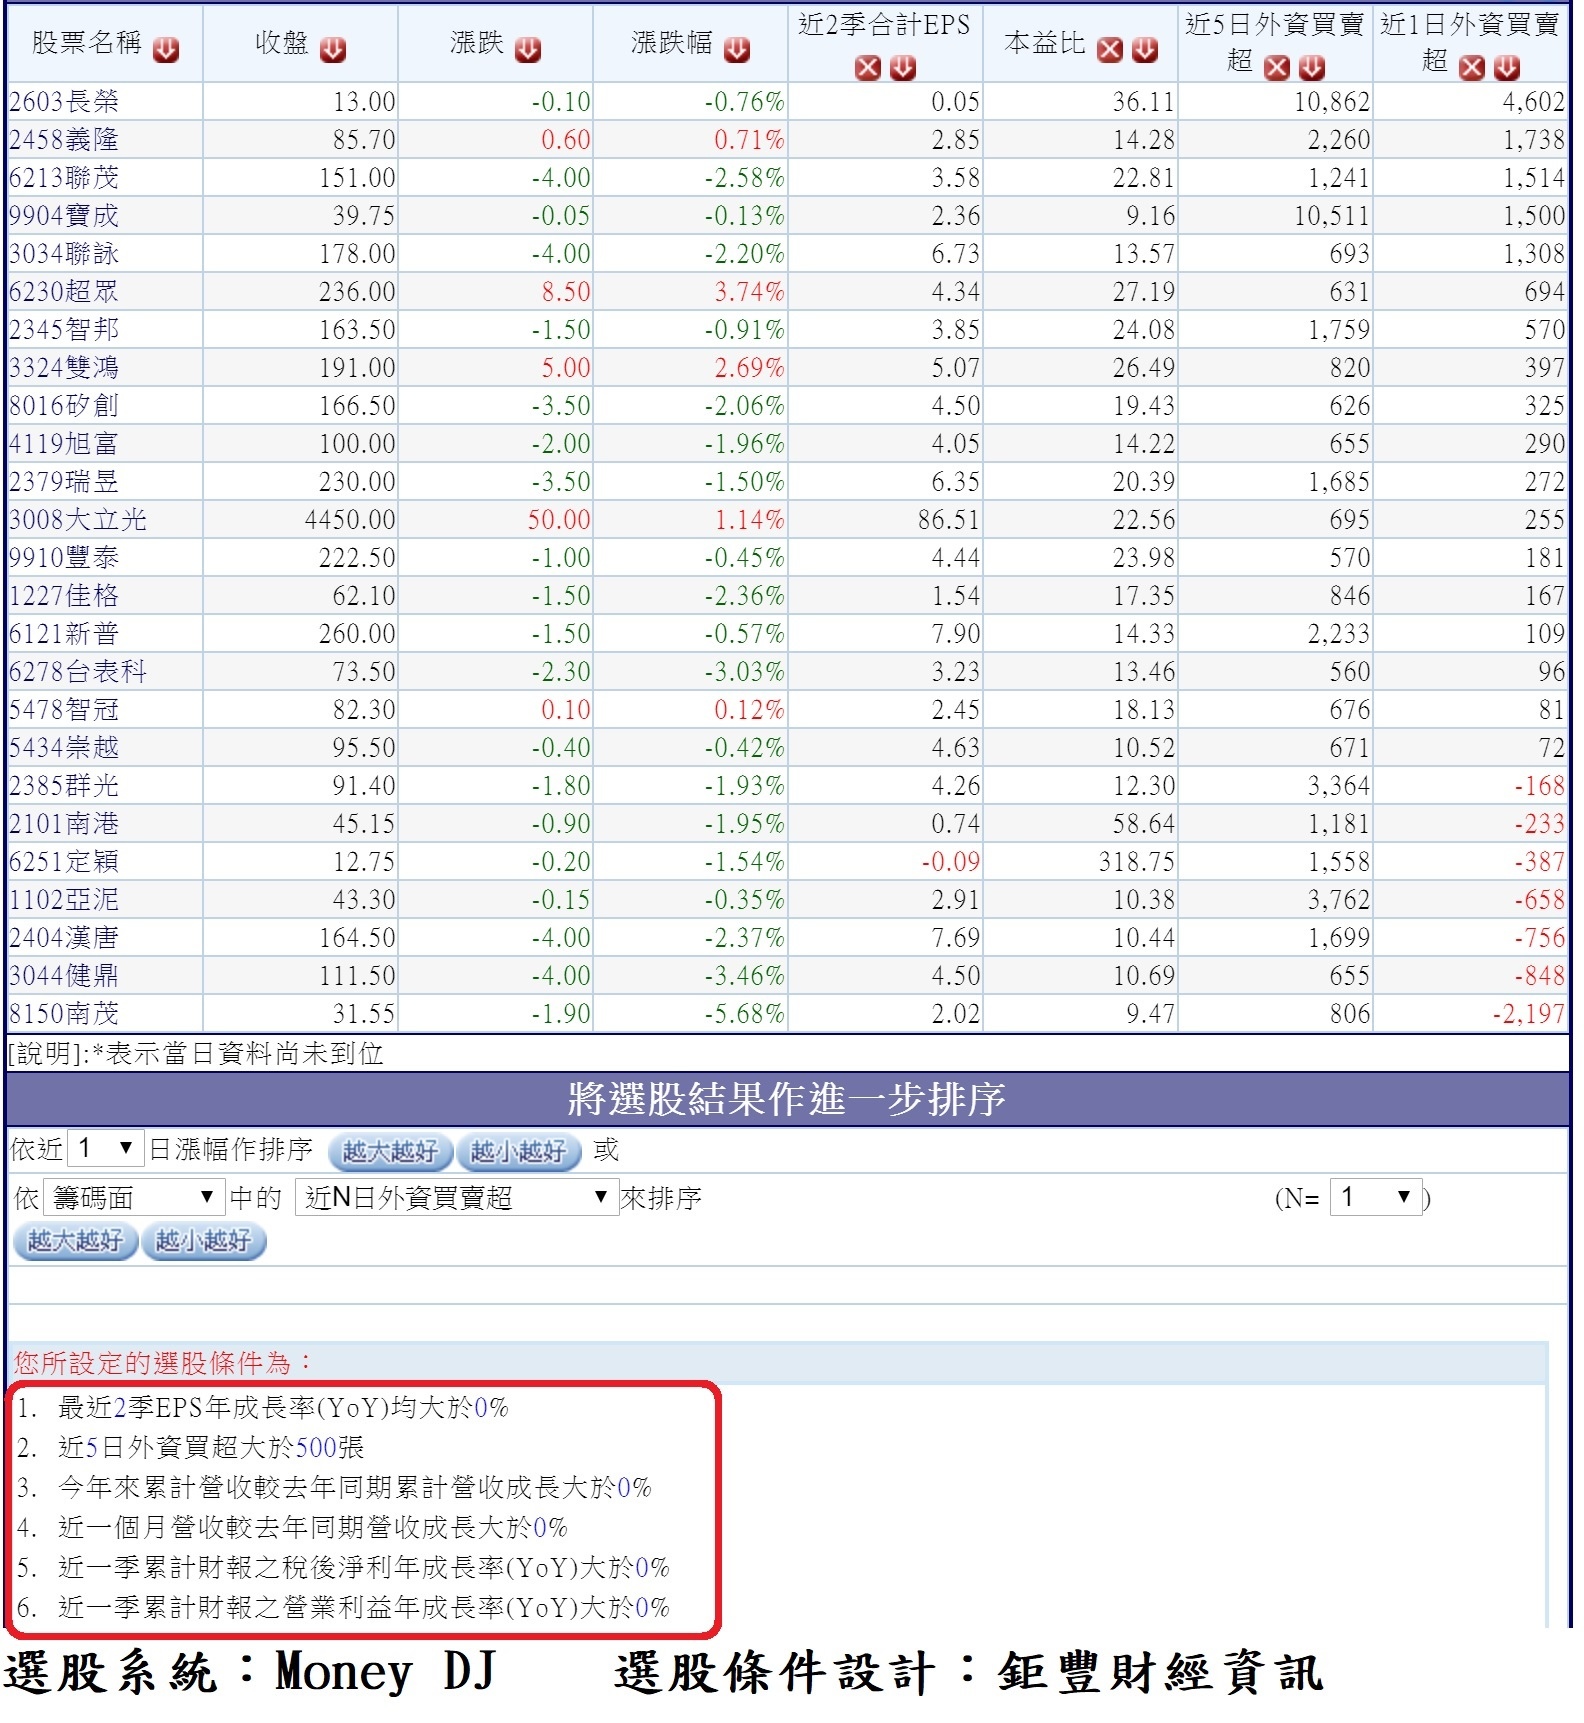Image resolution: width=1584 pixels, height=1723 pixels.
Task: Open stock link 6121新普
Action: coord(64,633)
